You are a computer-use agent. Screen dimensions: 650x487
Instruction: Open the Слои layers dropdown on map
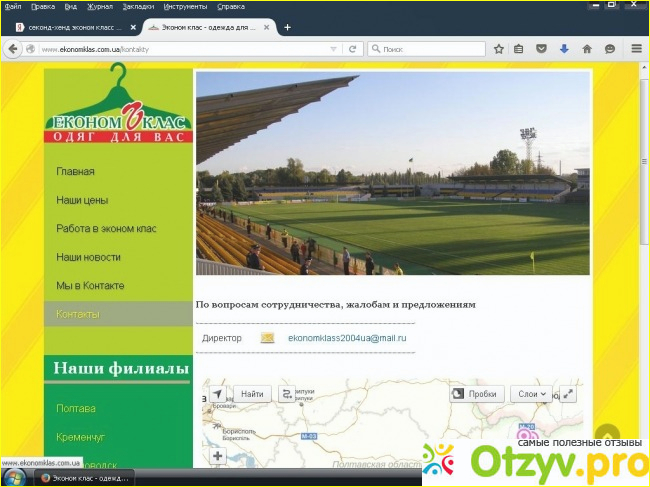(x=532, y=394)
